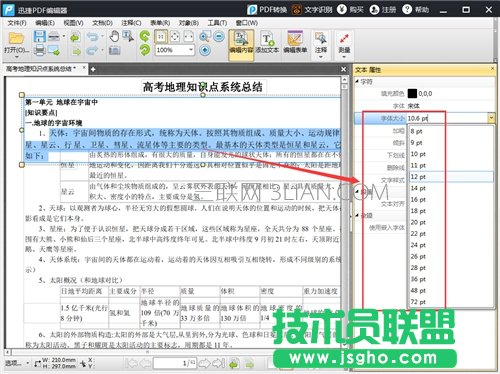
Task: Jump to the first page
Action: click(x=131, y=363)
